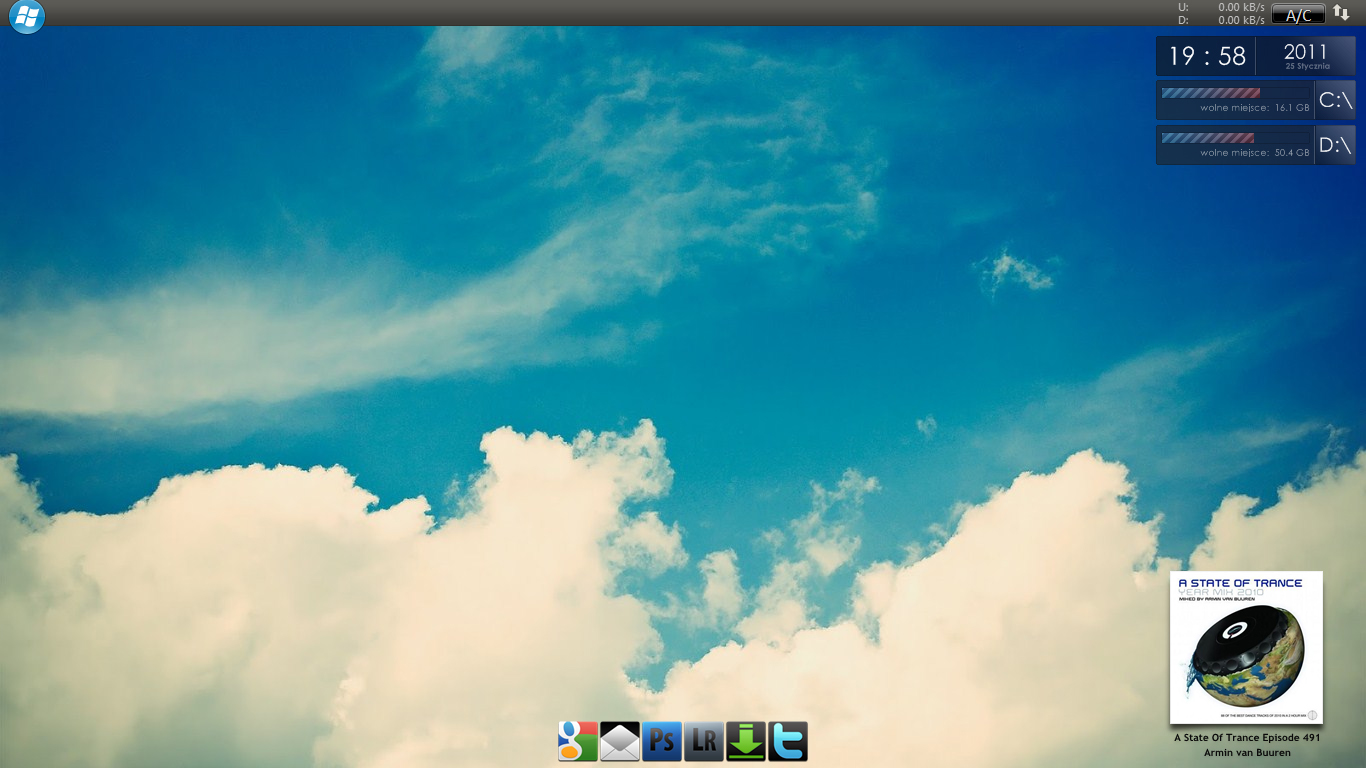Viewport: 1366px width, 768px height.
Task: Click the A/C power indicator
Action: [x=1299, y=14]
